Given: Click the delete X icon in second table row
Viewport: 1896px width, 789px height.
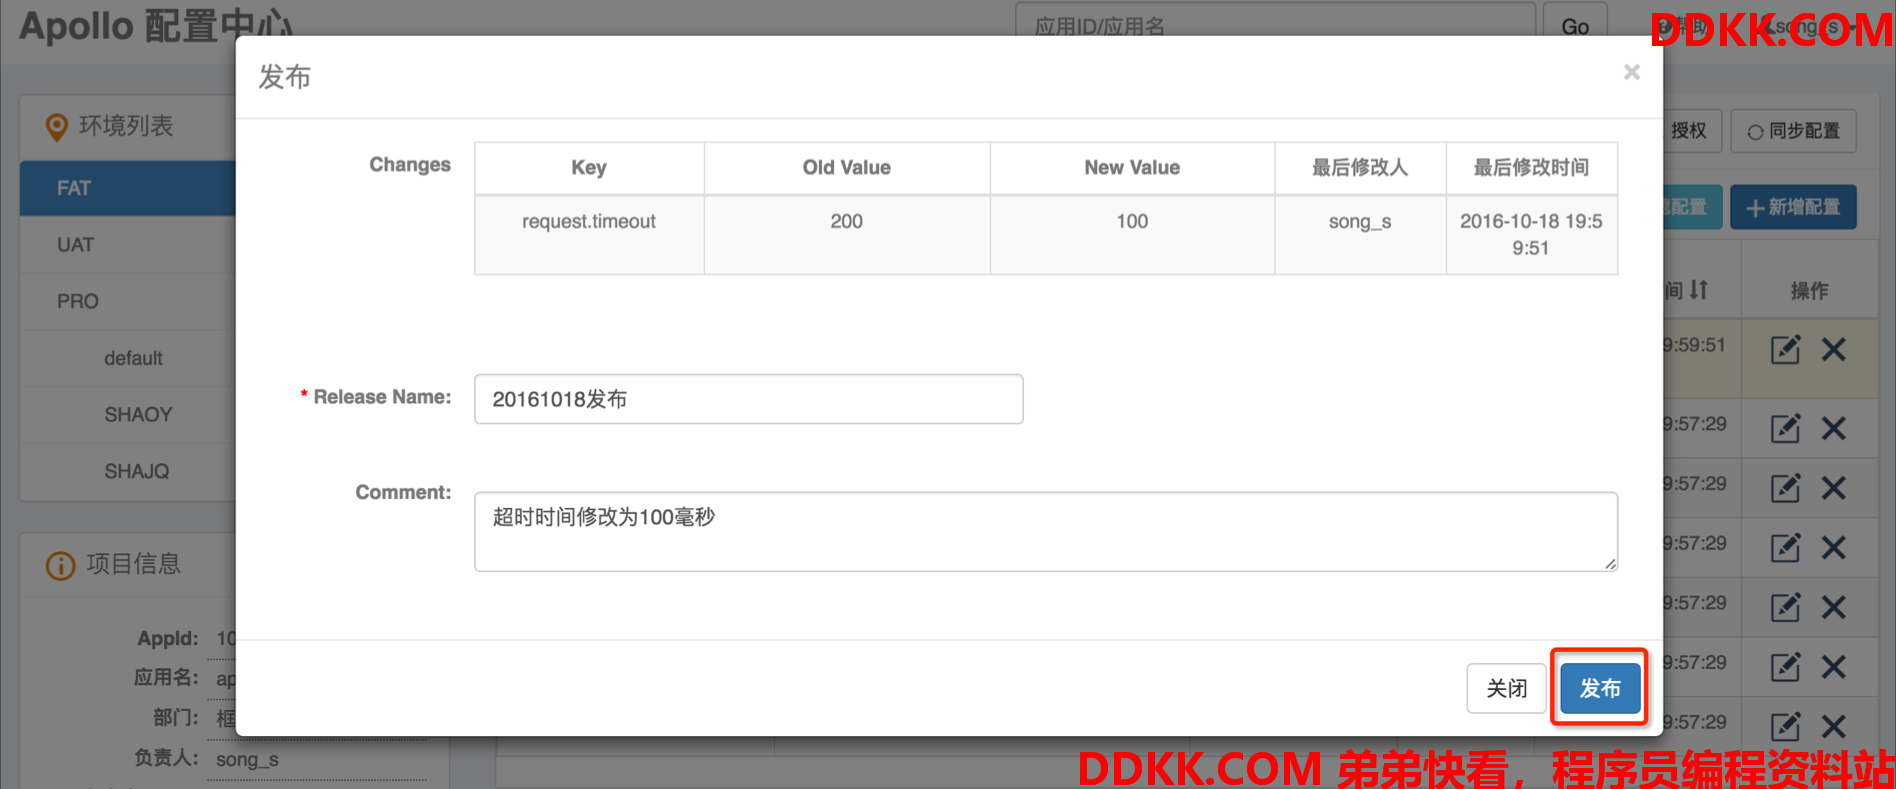Looking at the screenshot, I should pyautogui.click(x=1833, y=428).
